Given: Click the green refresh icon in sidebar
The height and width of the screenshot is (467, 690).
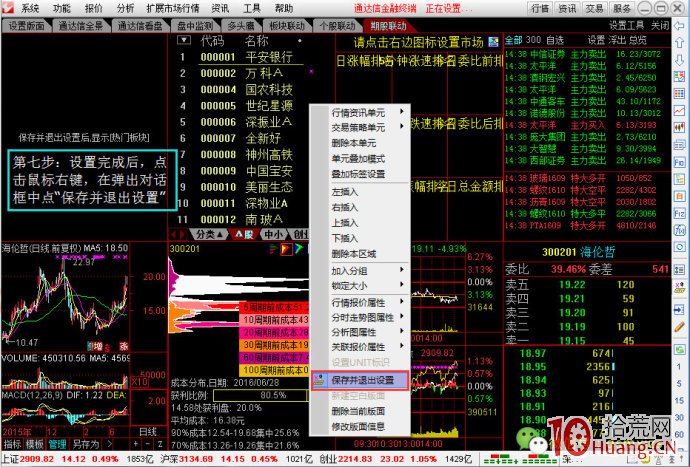Looking at the screenshot, I should click(x=679, y=349).
